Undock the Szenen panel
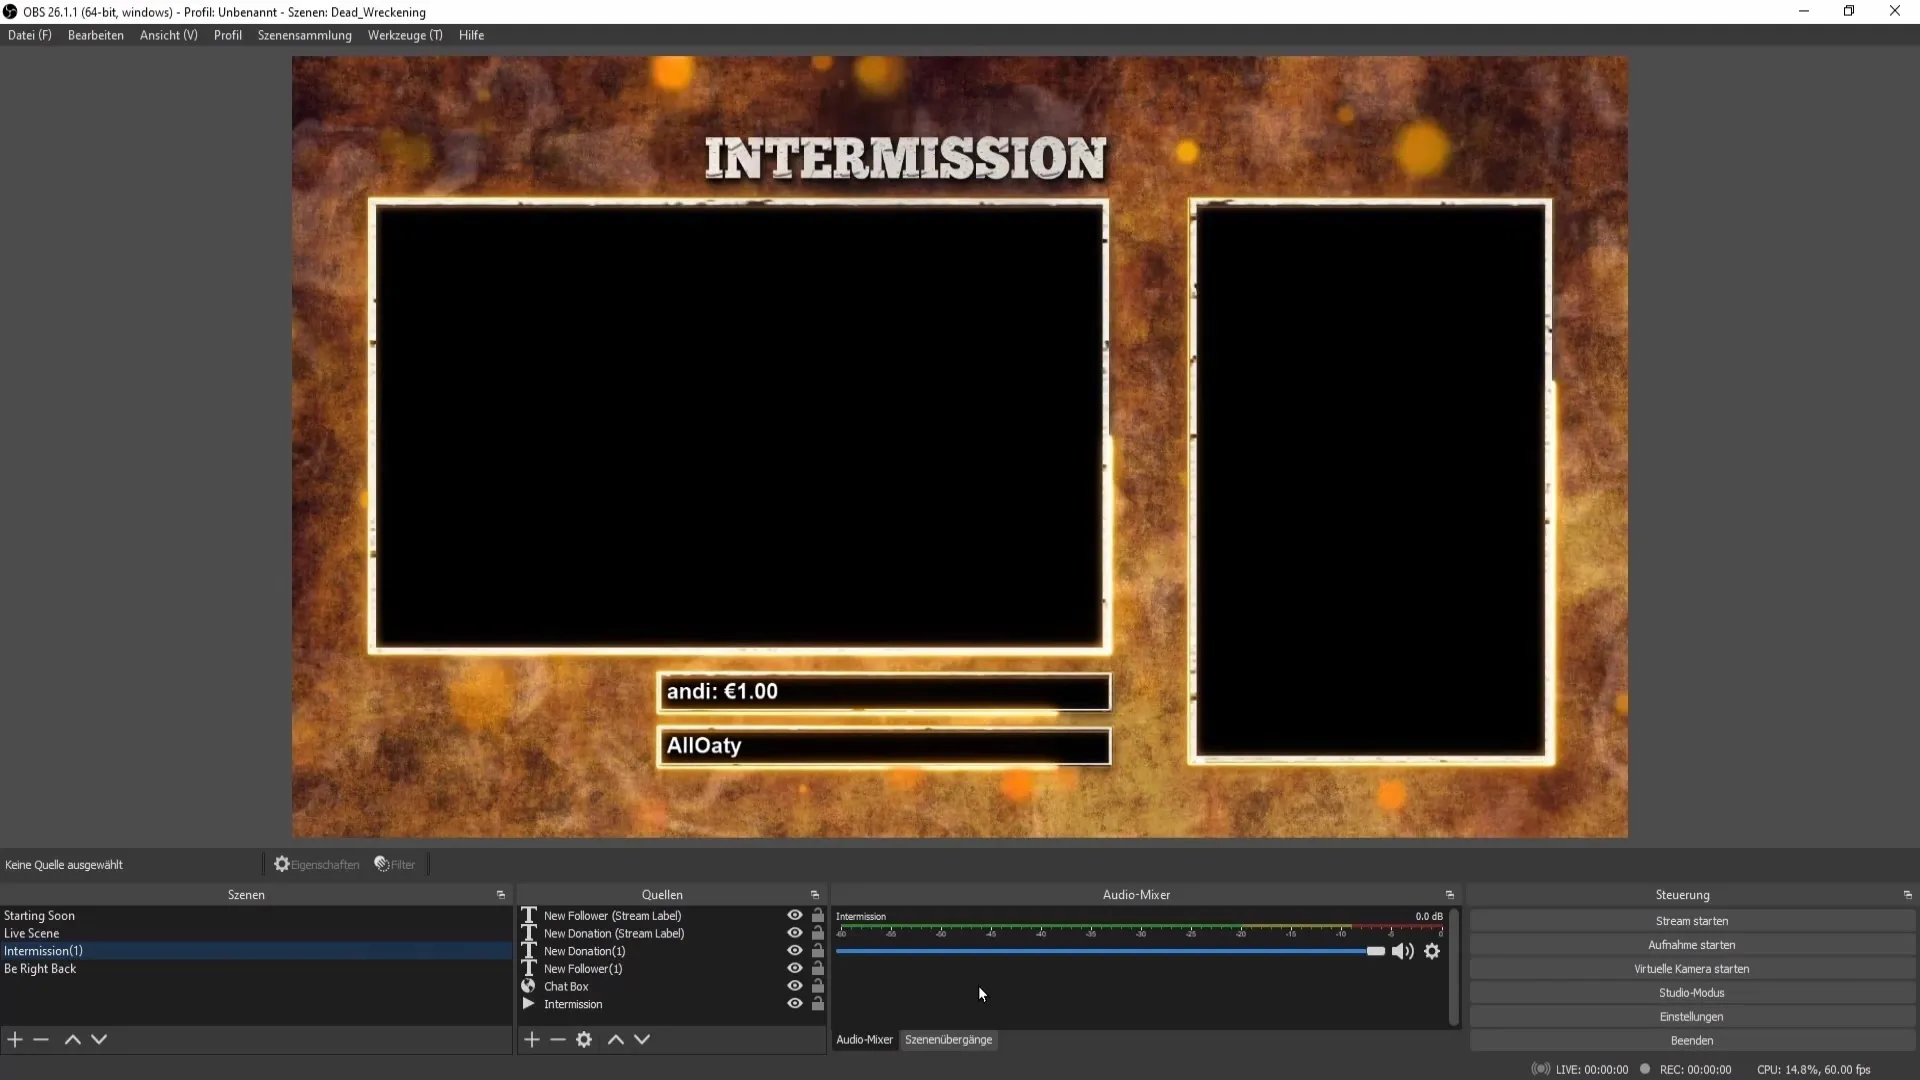This screenshot has width=1920, height=1080. click(501, 895)
